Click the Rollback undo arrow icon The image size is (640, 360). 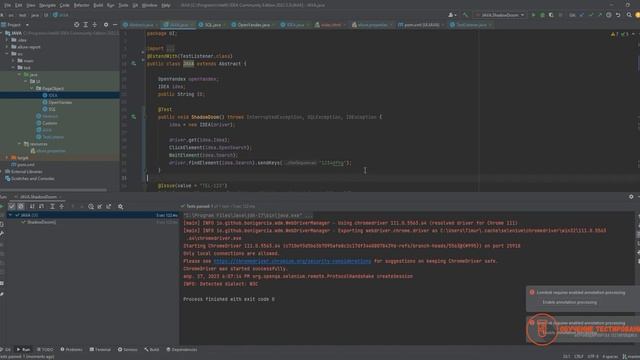pos(618,15)
